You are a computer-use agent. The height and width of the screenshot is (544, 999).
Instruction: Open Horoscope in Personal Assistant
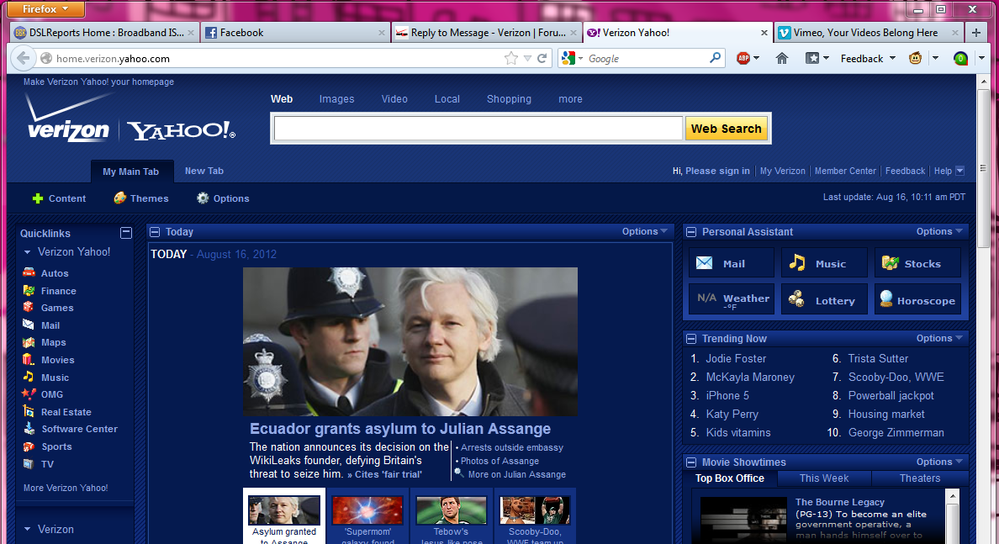[915, 300]
